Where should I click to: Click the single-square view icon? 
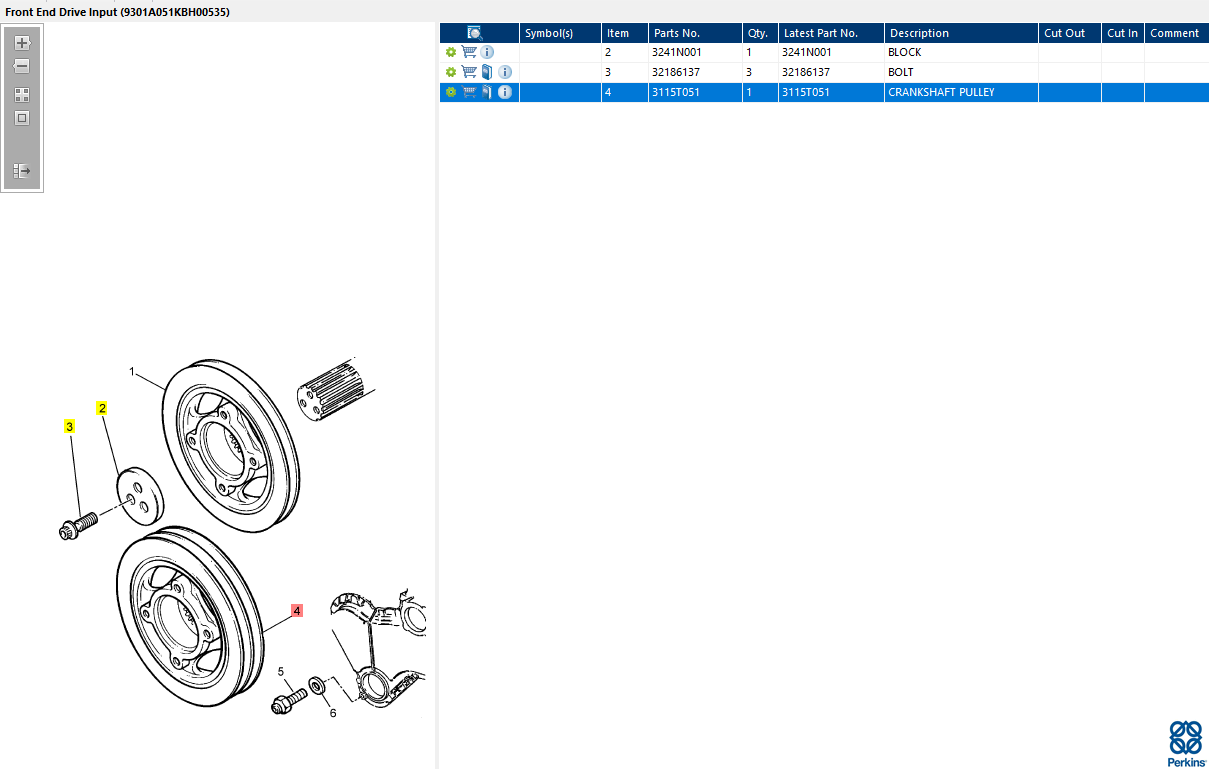click(22, 118)
